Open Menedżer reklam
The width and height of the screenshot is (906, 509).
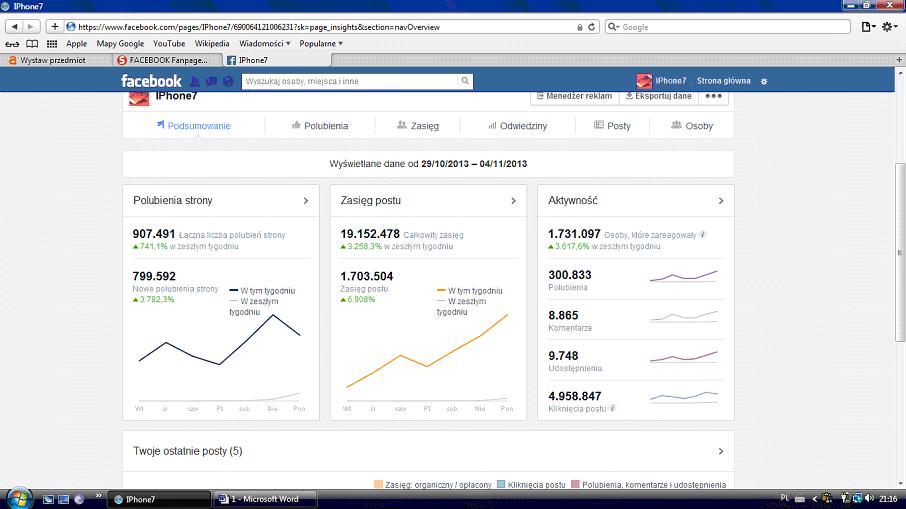pos(574,96)
